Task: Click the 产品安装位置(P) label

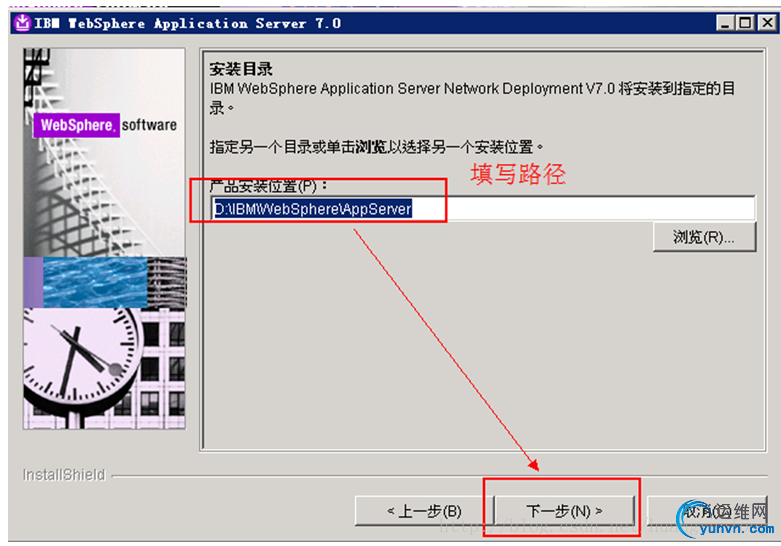Action: pyautogui.click(x=268, y=186)
